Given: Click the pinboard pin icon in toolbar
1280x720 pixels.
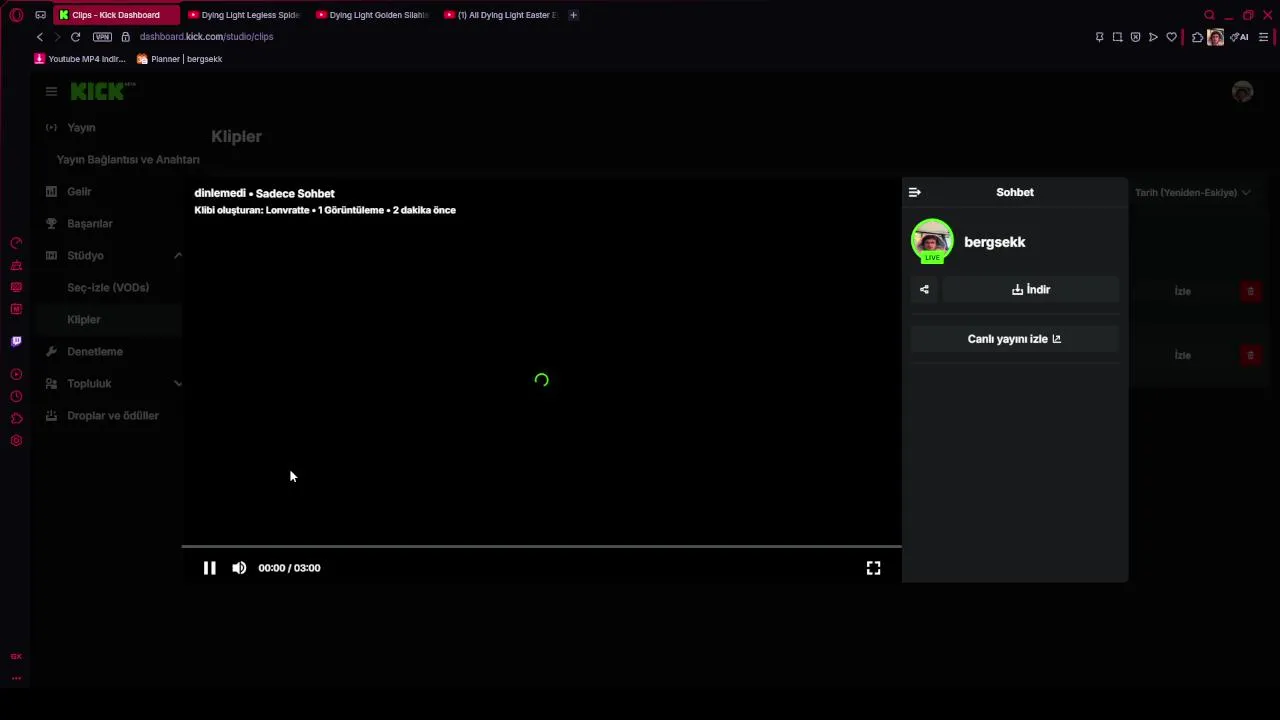Looking at the screenshot, I should coord(1099,37).
